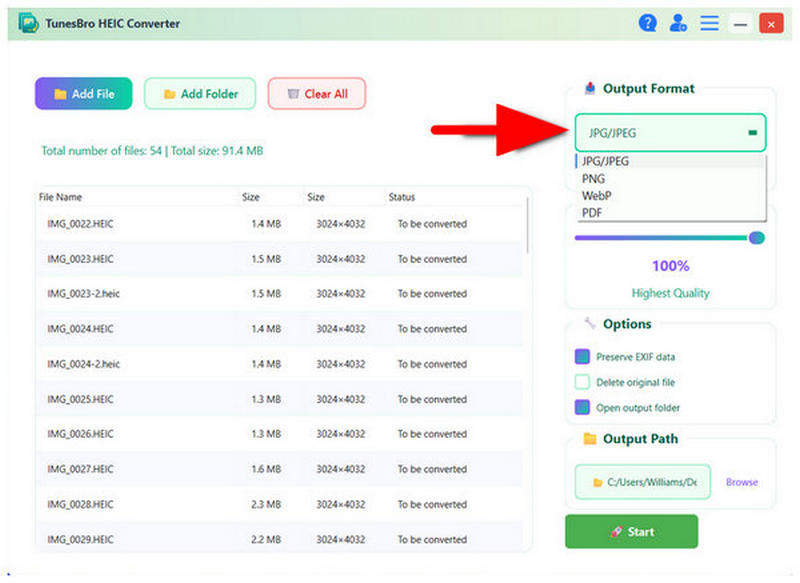Choose WebP from format list
Screen dimensions: 800x583
(x=670, y=195)
